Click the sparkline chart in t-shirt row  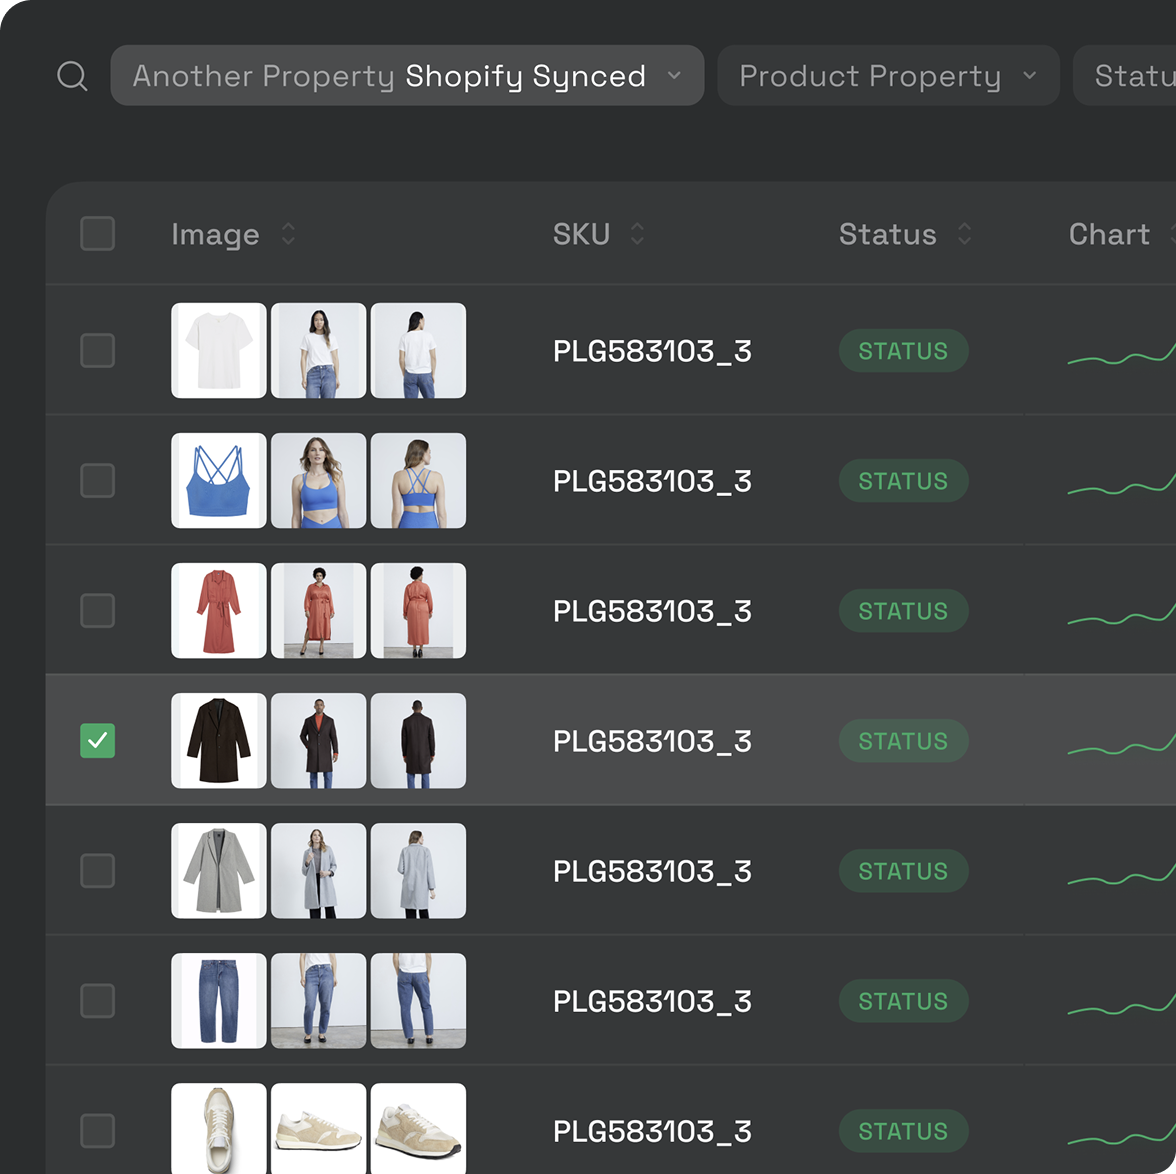(1121, 354)
